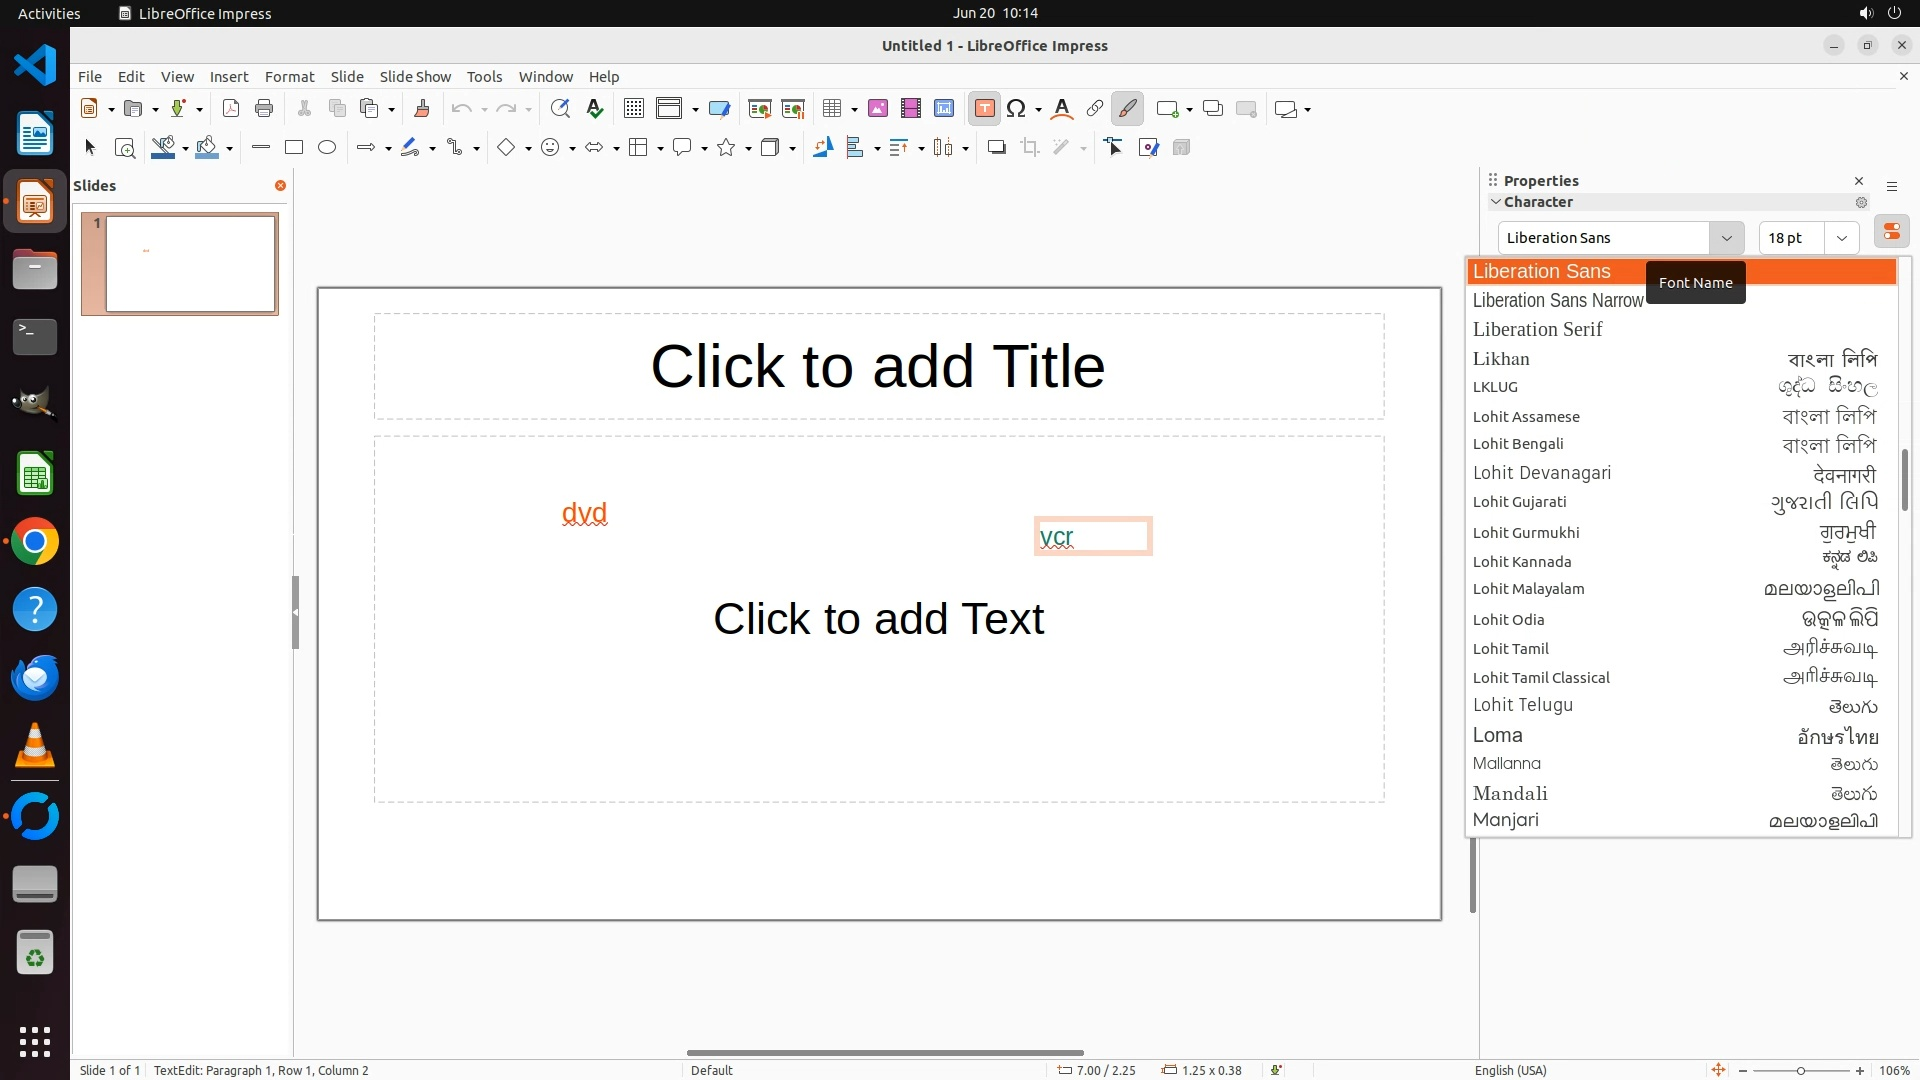Viewport: 1920px width, 1080px height.
Task: Open the Format menu
Action: pyautogui.click(x=289, y=77)
